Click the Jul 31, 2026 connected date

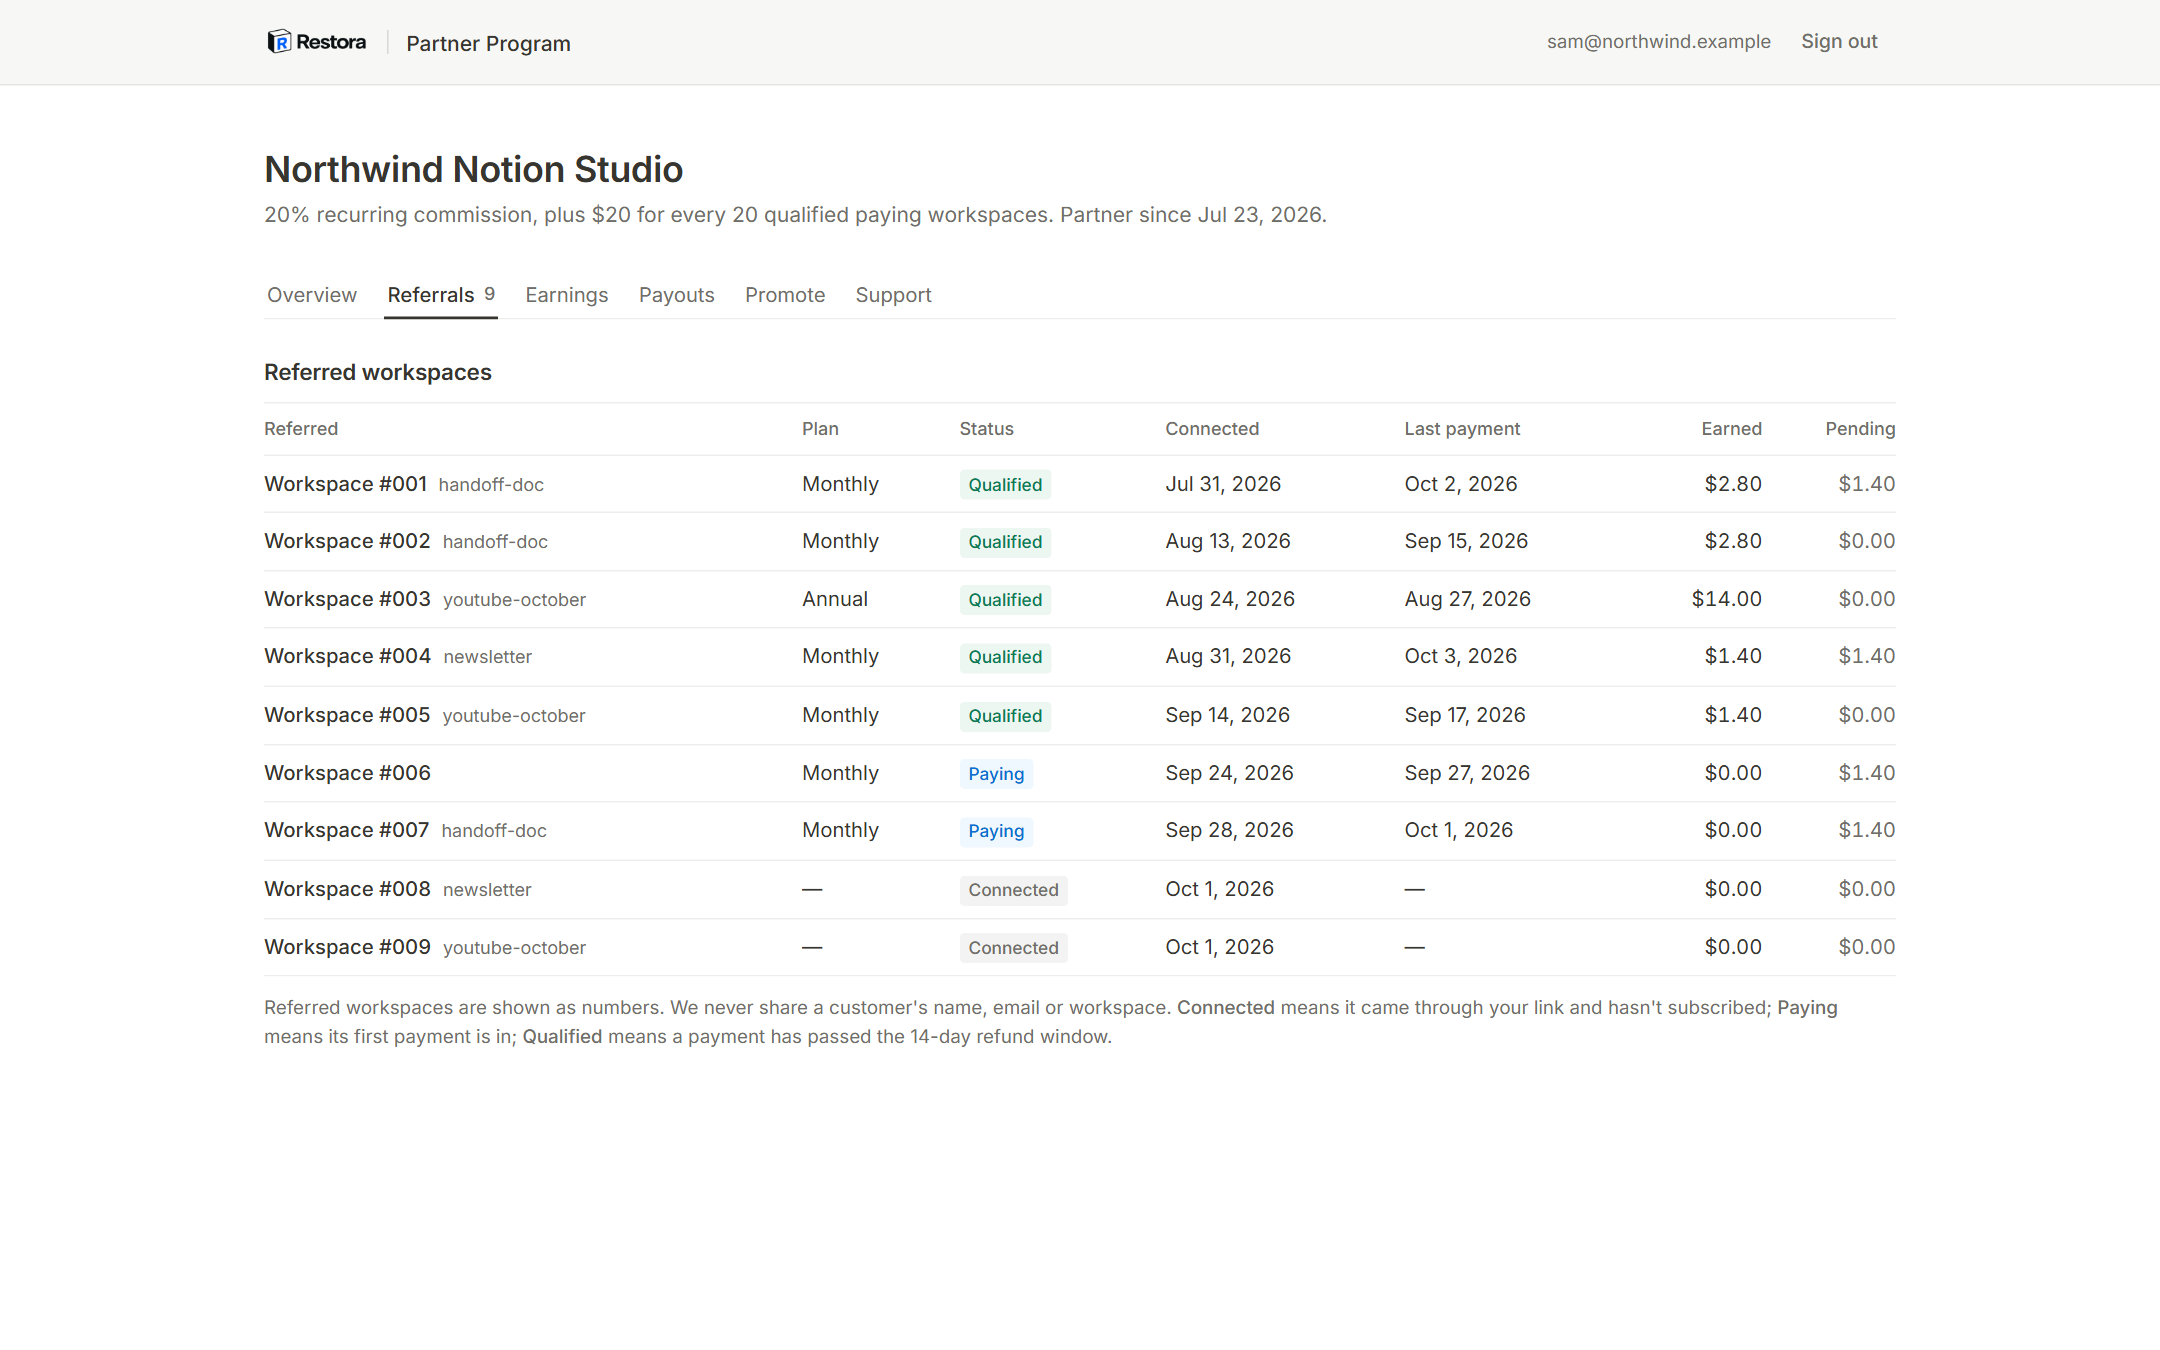click(1223, 484)
